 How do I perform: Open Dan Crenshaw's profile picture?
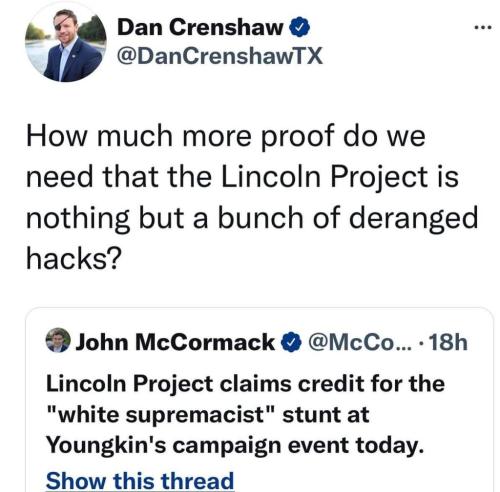(x=66, y=42)
